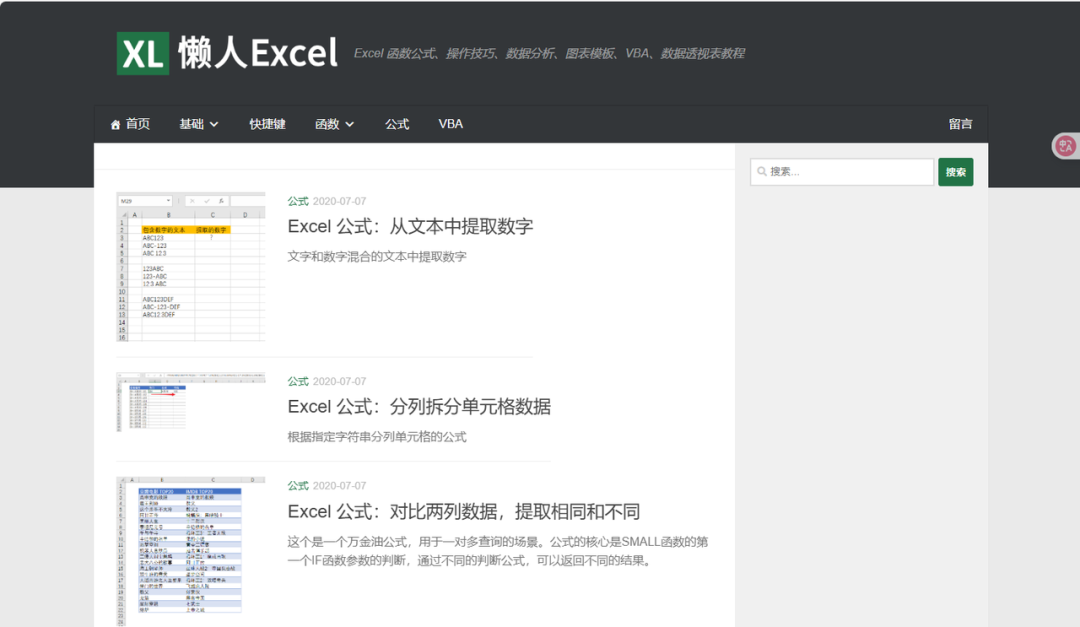Expand the 函数 dropdown menu
Image resolution: width=1080 pixels, height=627 pixels.
[x=334, y=124]
